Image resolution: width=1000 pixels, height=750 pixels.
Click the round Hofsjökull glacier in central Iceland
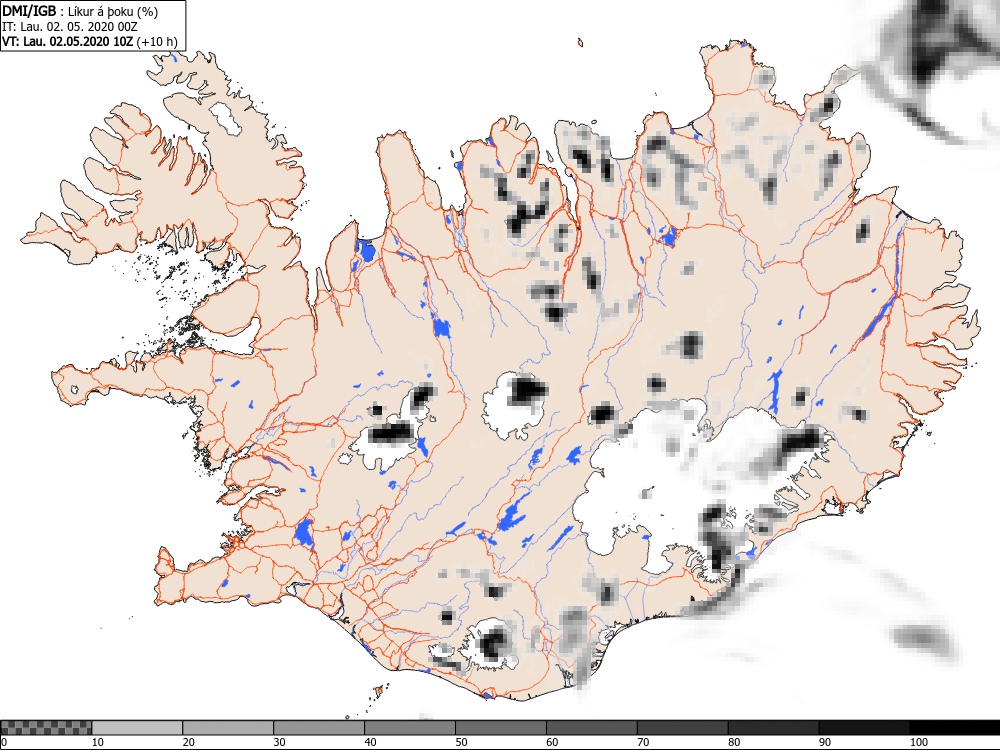515,406
